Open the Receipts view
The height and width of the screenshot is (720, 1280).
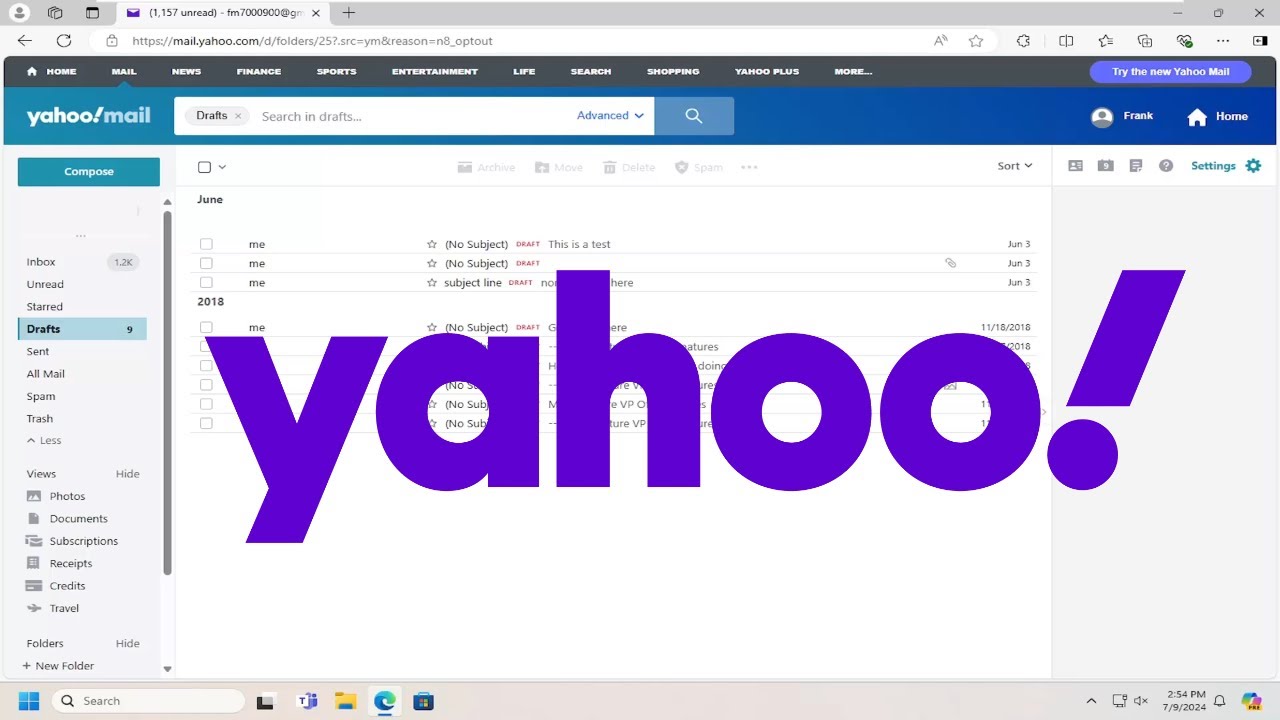pos(70,564)
